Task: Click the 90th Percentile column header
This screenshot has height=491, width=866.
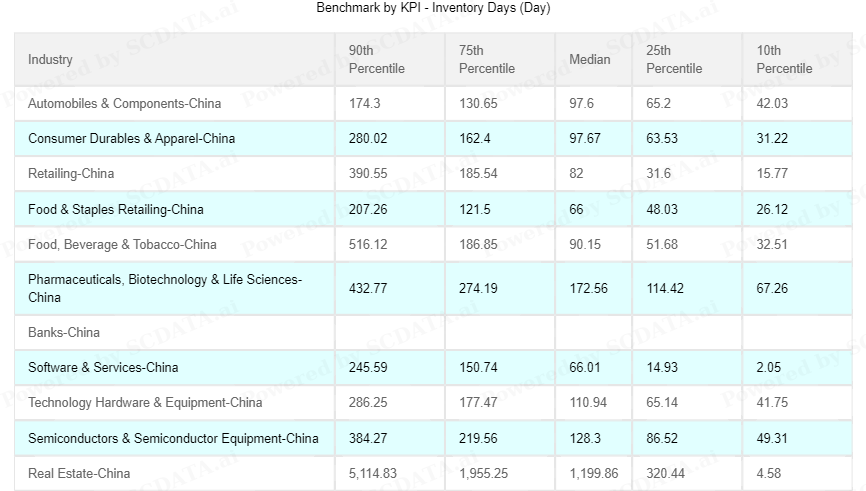Action: (x=377, y=60)
